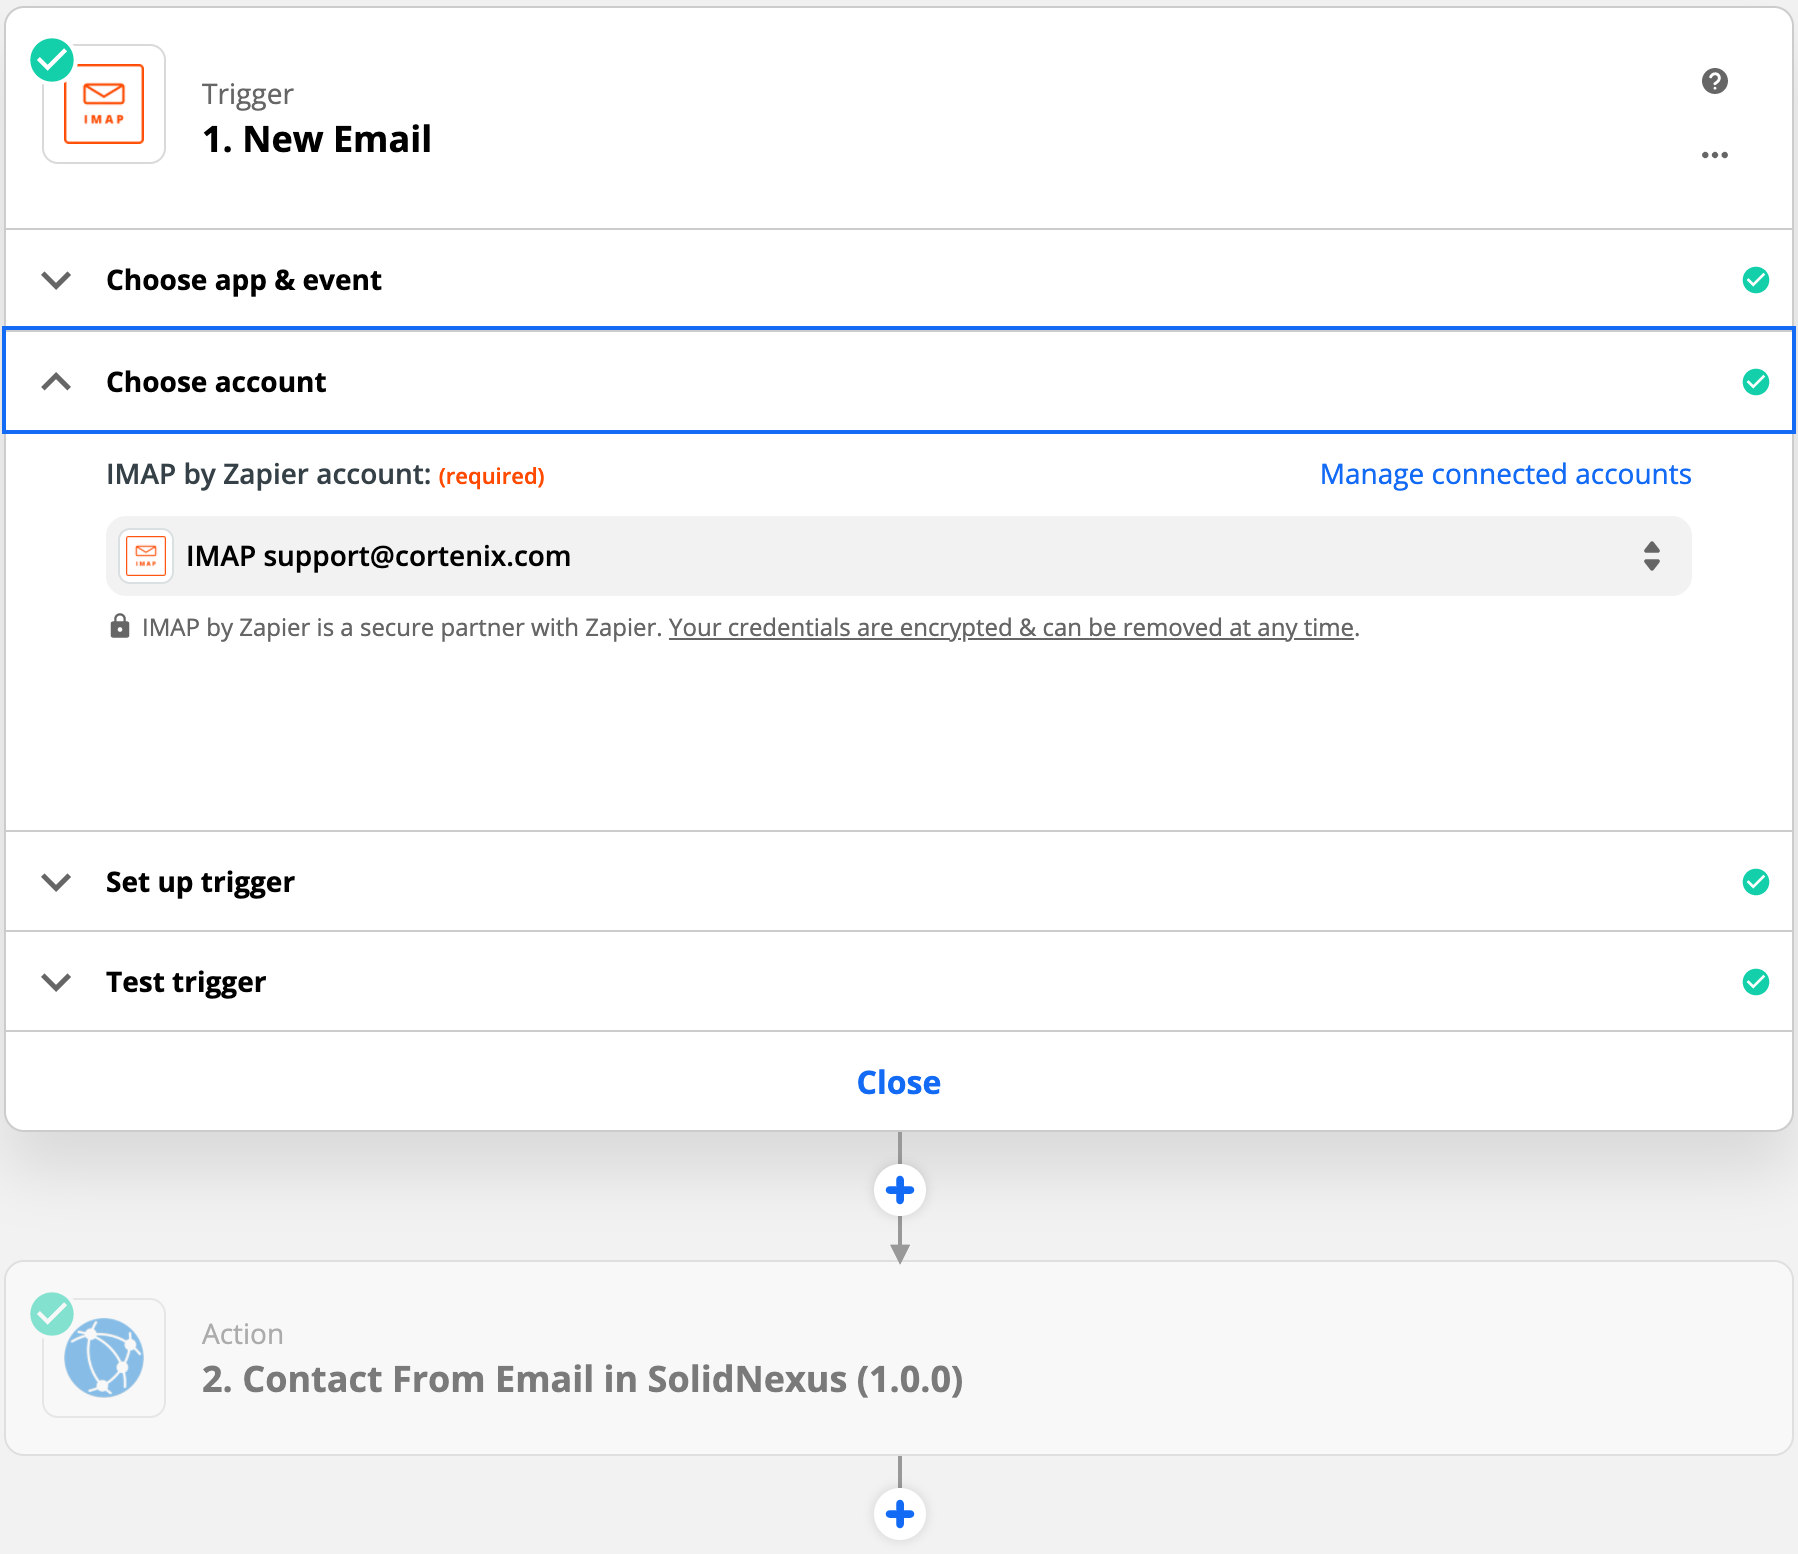Click the Set up trigger heading text
The height and width of the screenshot is (1554, 1798).
(200, 882)
